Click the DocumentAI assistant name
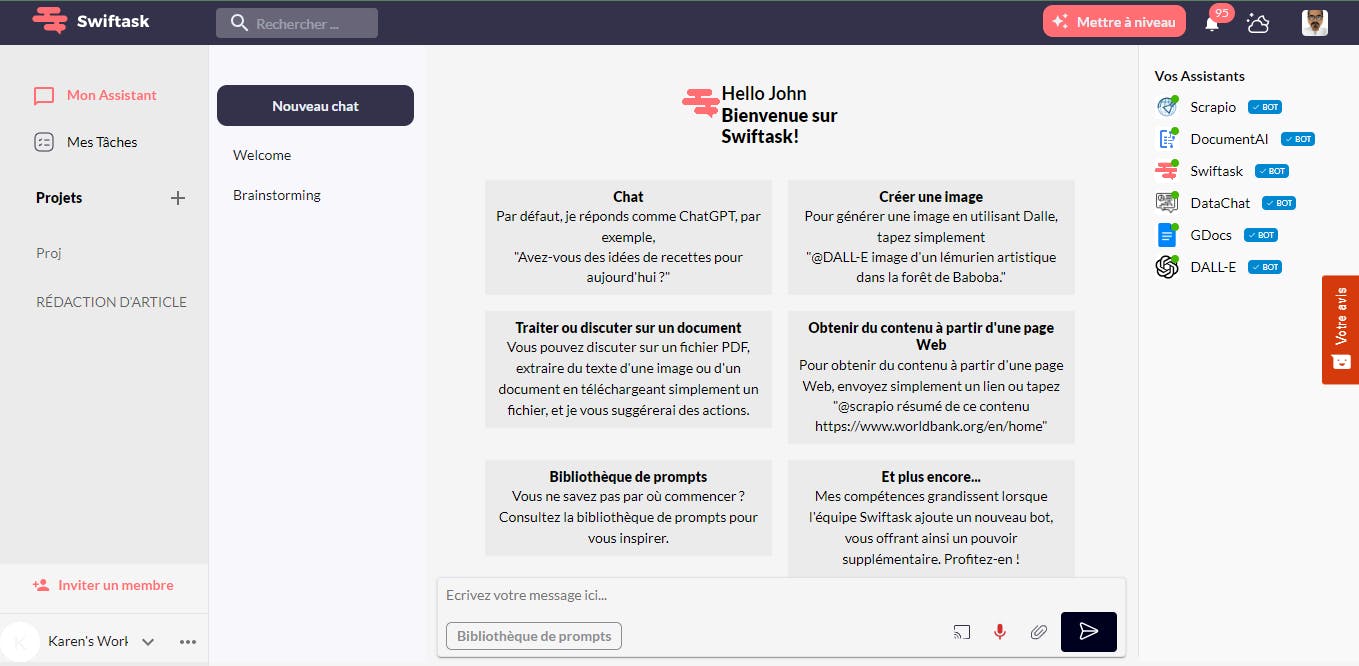This screenshot has height=666, width=1359. click(1229, 139)
